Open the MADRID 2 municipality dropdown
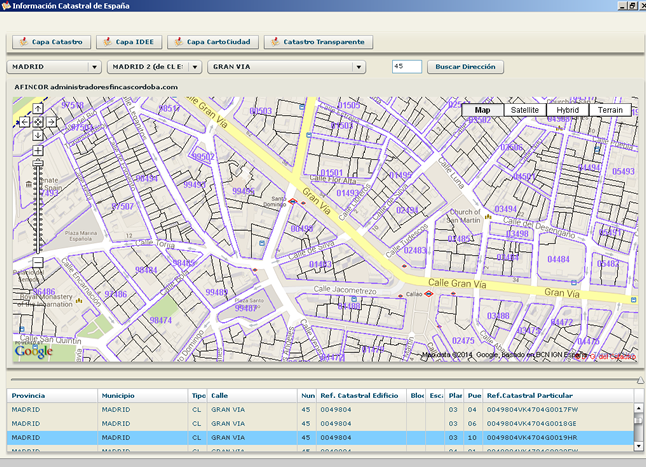This screenshot has height=467, width=646. pyautogui.click(x=154, y=67)
